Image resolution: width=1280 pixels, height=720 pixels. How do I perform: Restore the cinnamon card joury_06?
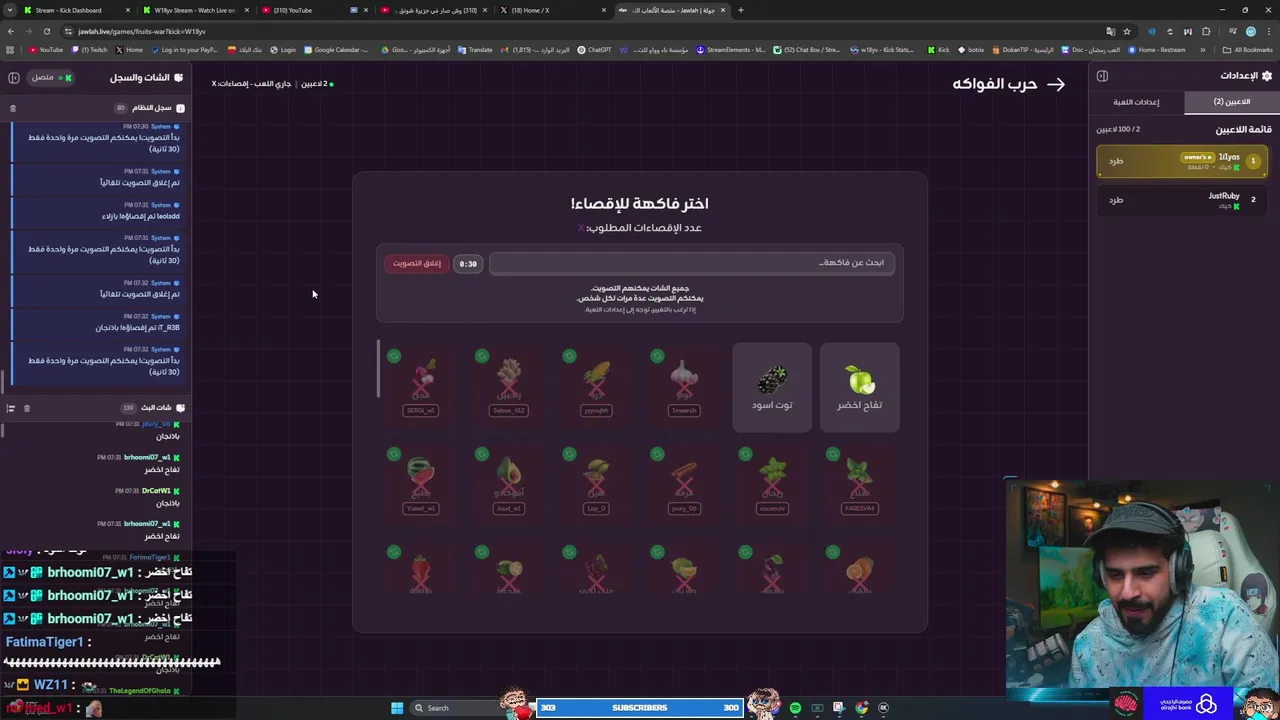click(x=657, y=454)
